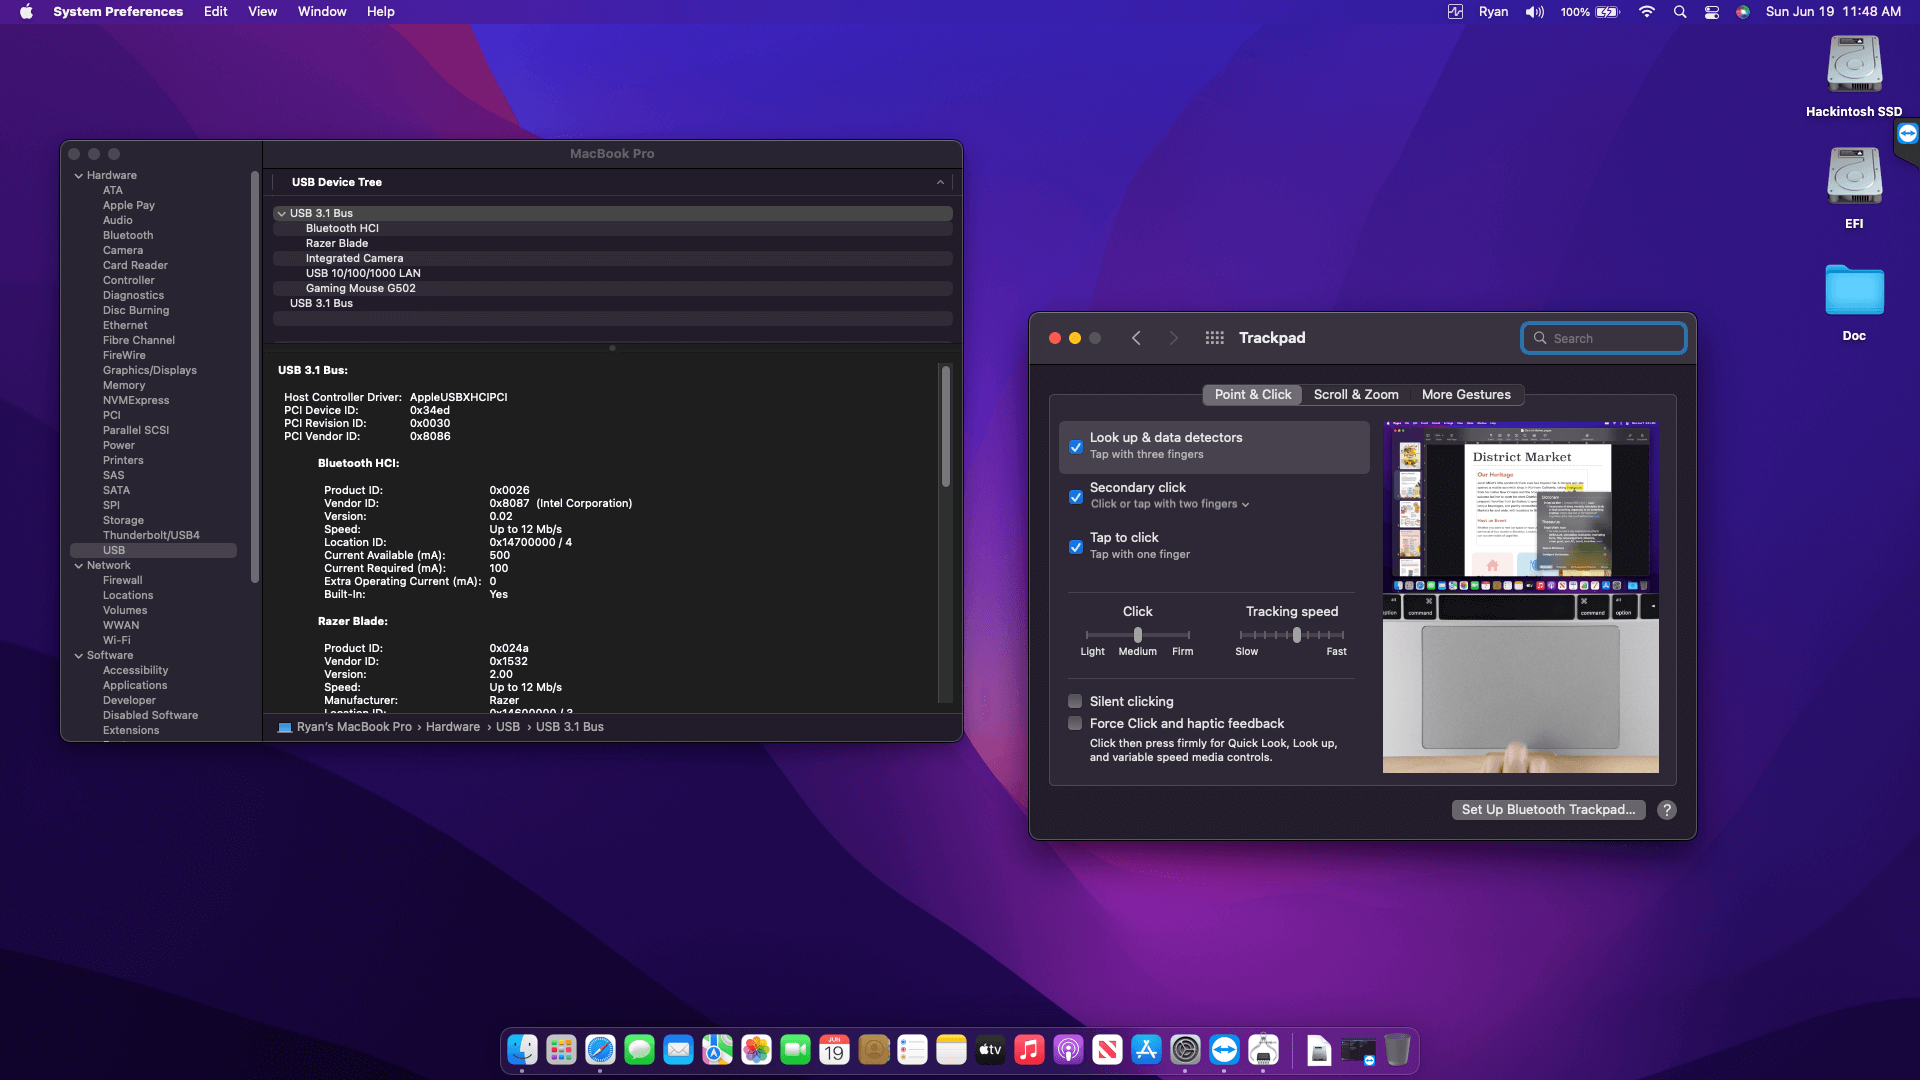
Task: Open Trash in the Dock
Action: (1397, 1049)
